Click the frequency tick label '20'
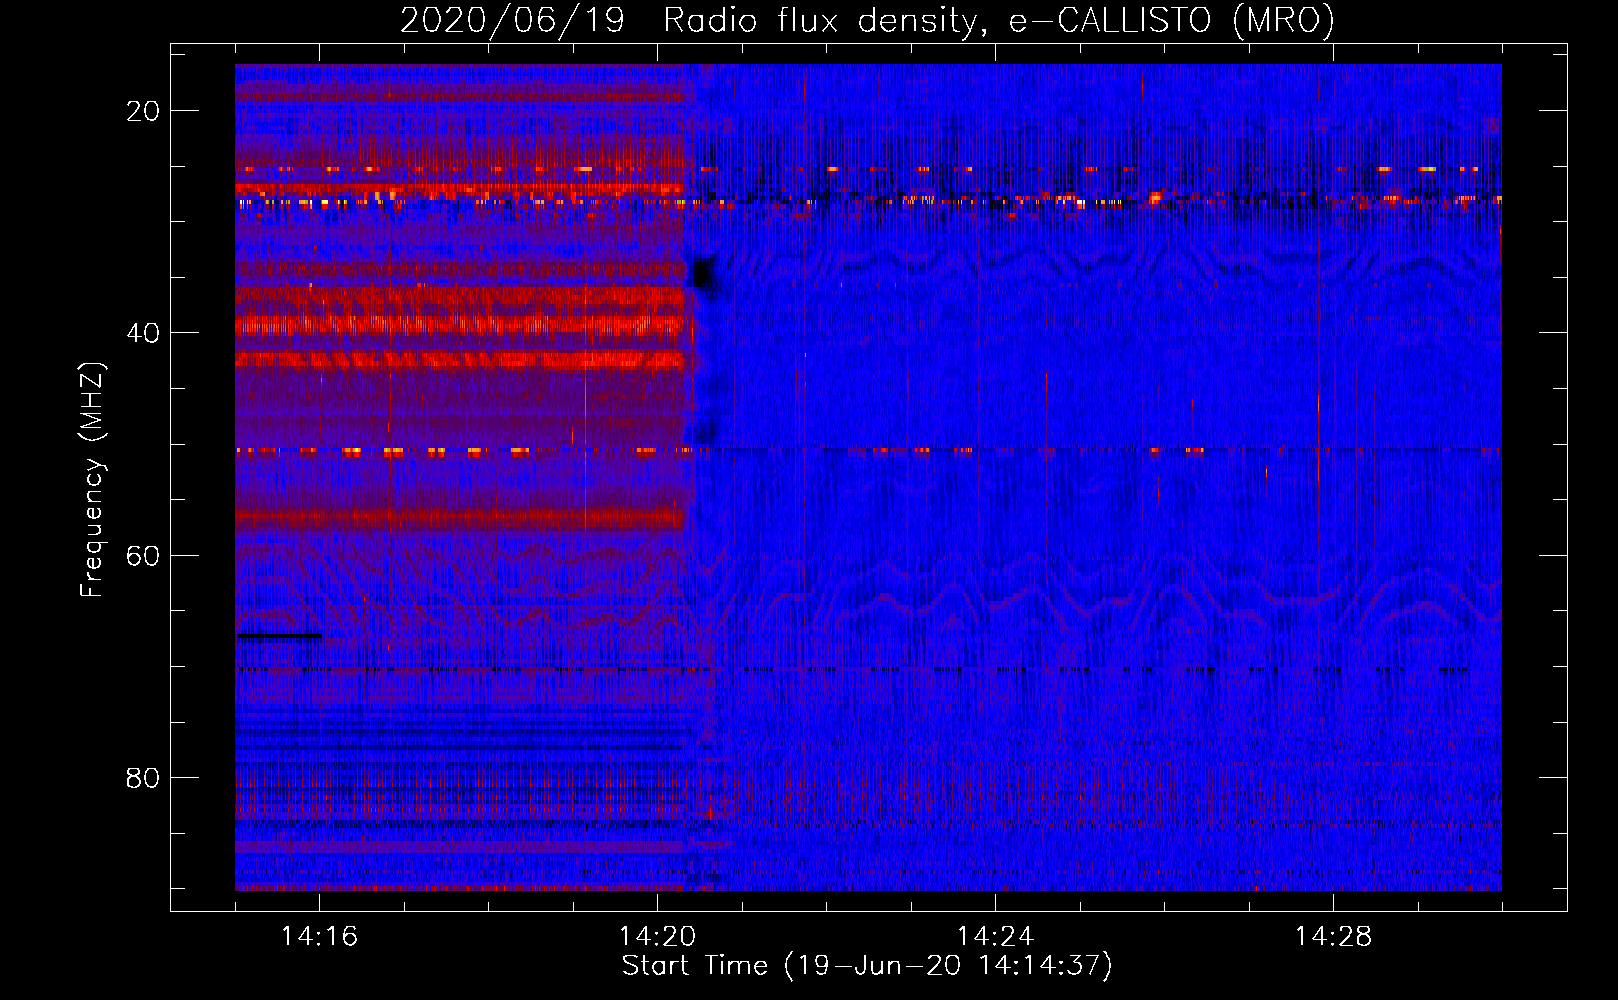The image size is (1618, 1000). pos(143,111)
